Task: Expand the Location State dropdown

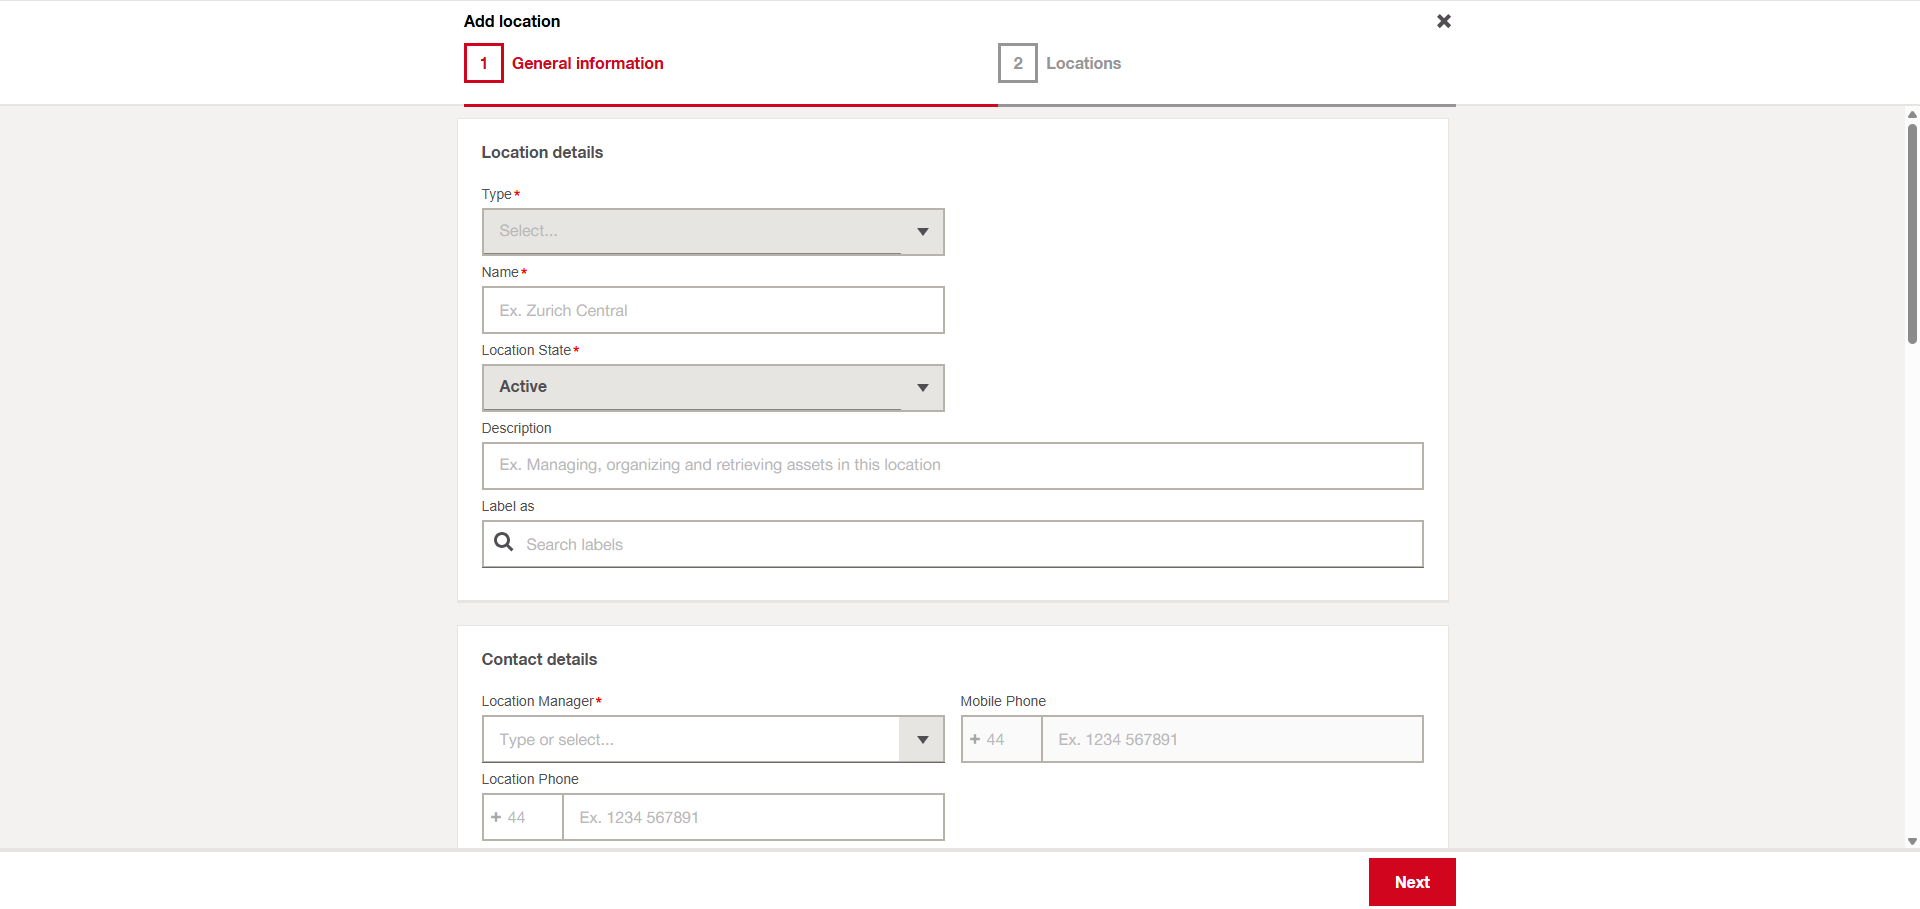Action: tap(922, 388)
